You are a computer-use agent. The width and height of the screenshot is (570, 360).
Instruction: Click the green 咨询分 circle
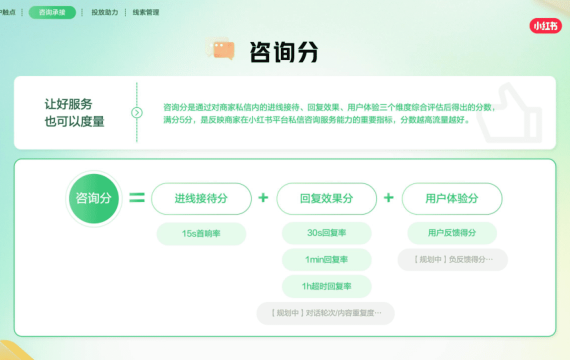coord(94,198)
